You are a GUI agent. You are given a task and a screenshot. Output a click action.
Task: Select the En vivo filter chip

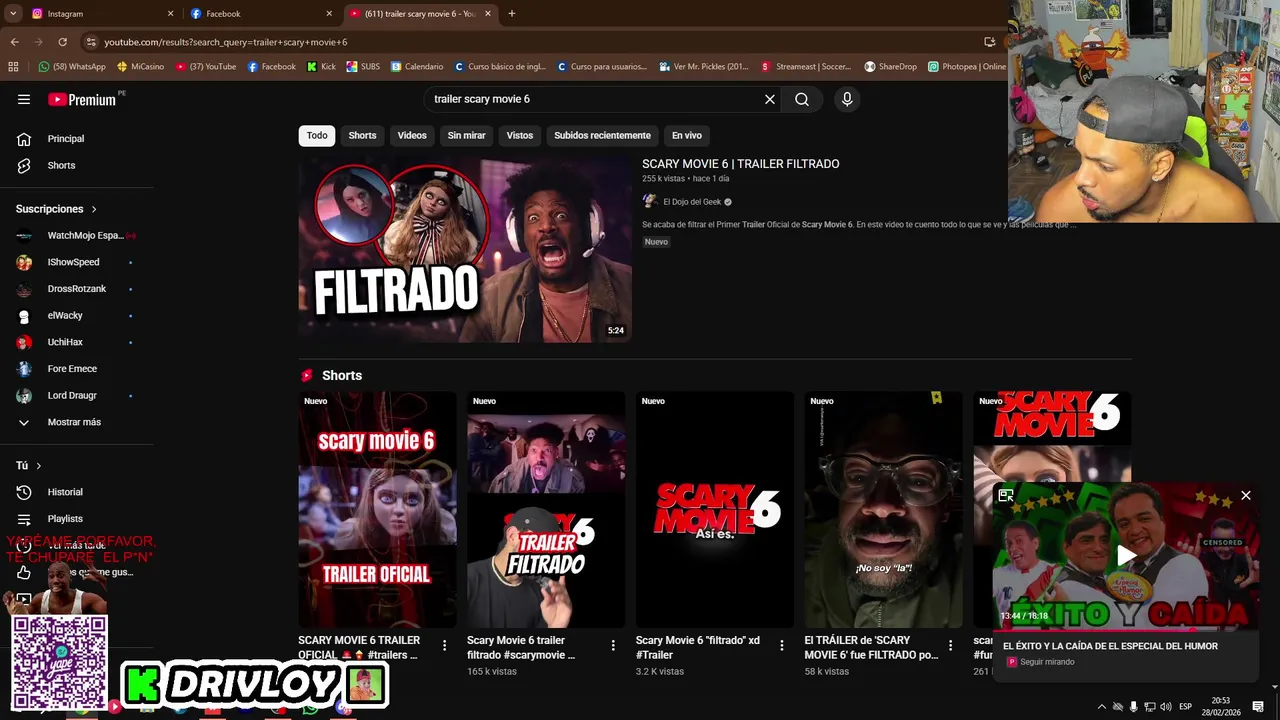click(686, 135)
